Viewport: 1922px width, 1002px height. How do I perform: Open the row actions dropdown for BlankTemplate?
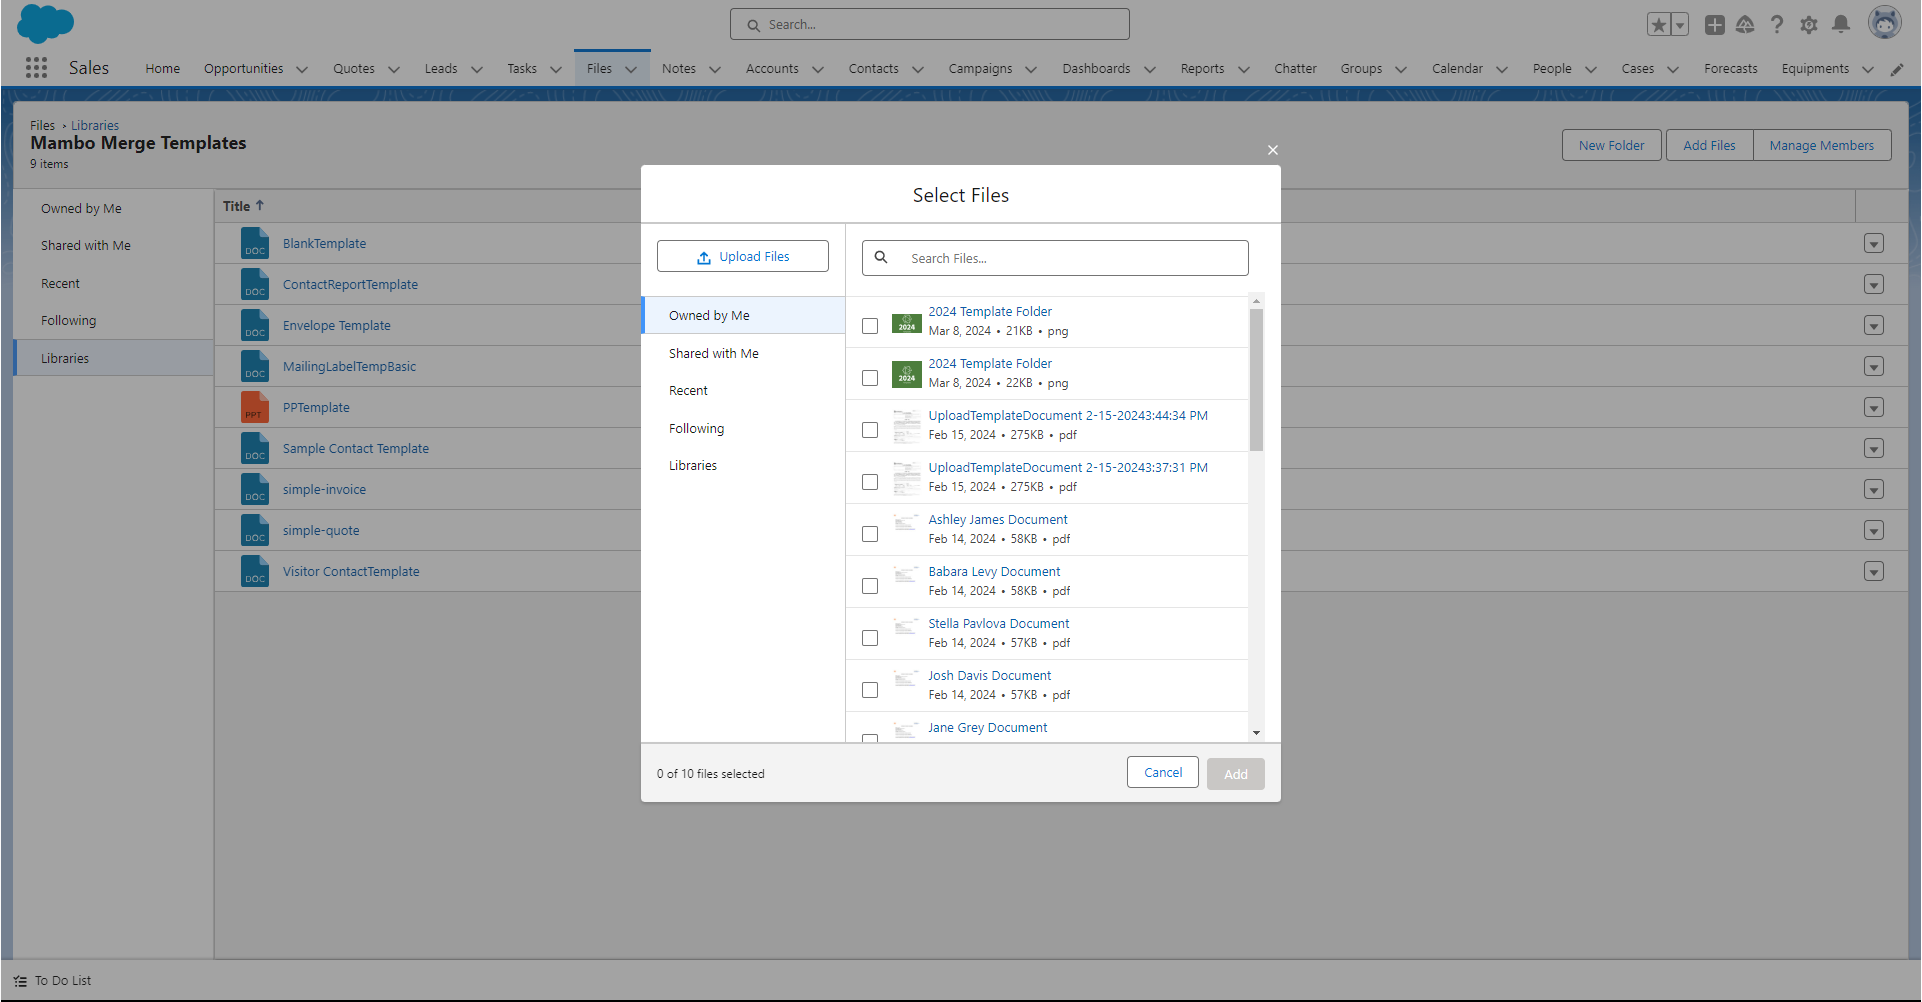[1874, 243]
